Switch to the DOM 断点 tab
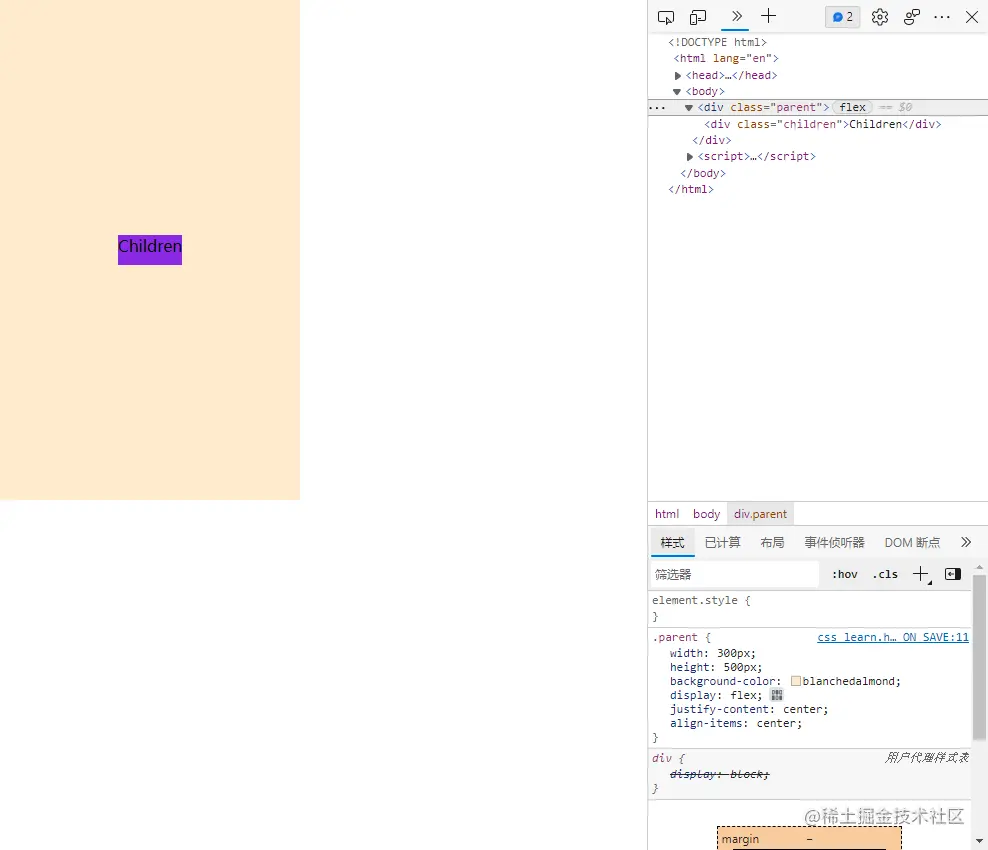Viewport: 988px width, 850px height. point(912,543)
